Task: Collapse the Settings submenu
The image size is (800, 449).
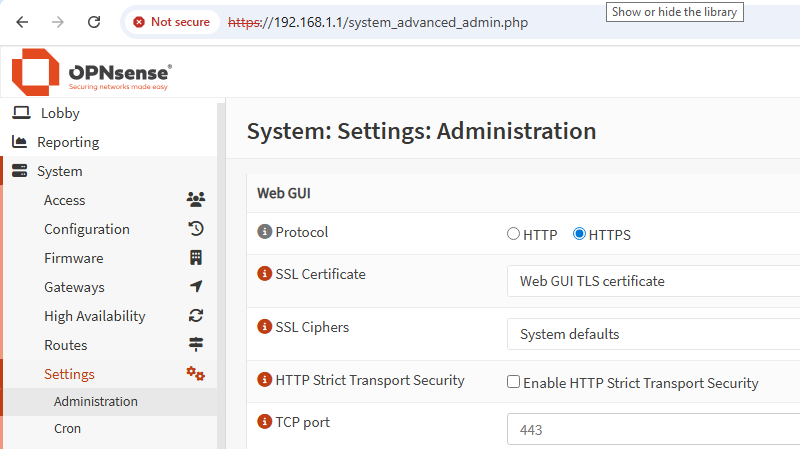Action: click(x=69, y=375)
